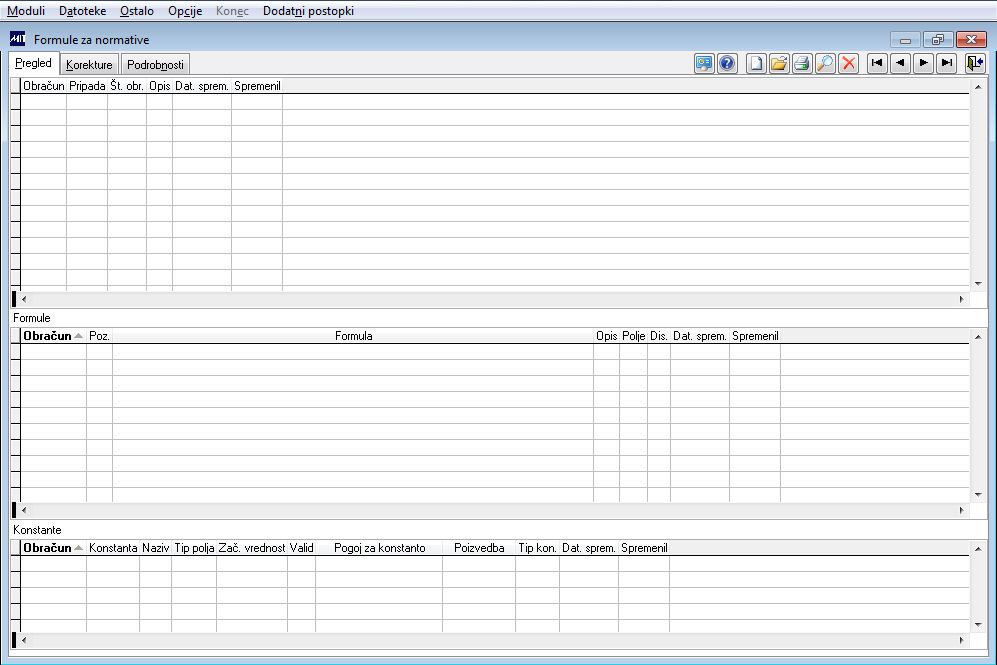
Task: Click the Konstanta column header
Action: pos(113,547)
